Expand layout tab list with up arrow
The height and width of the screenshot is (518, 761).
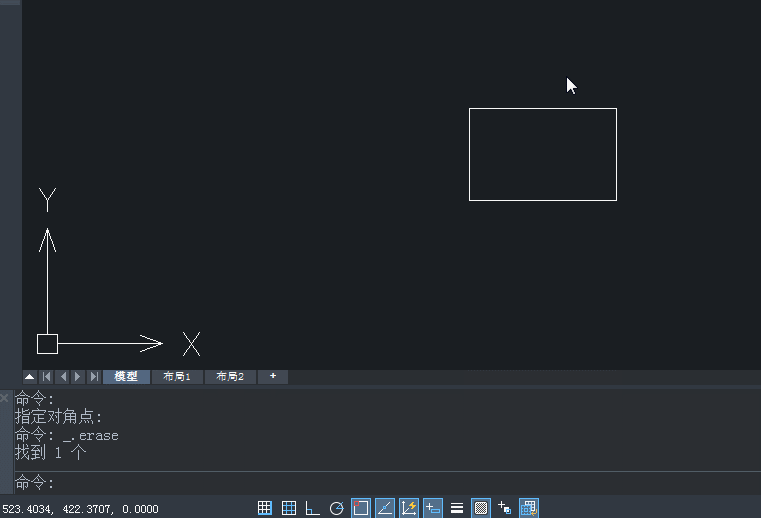pos(29,377)
